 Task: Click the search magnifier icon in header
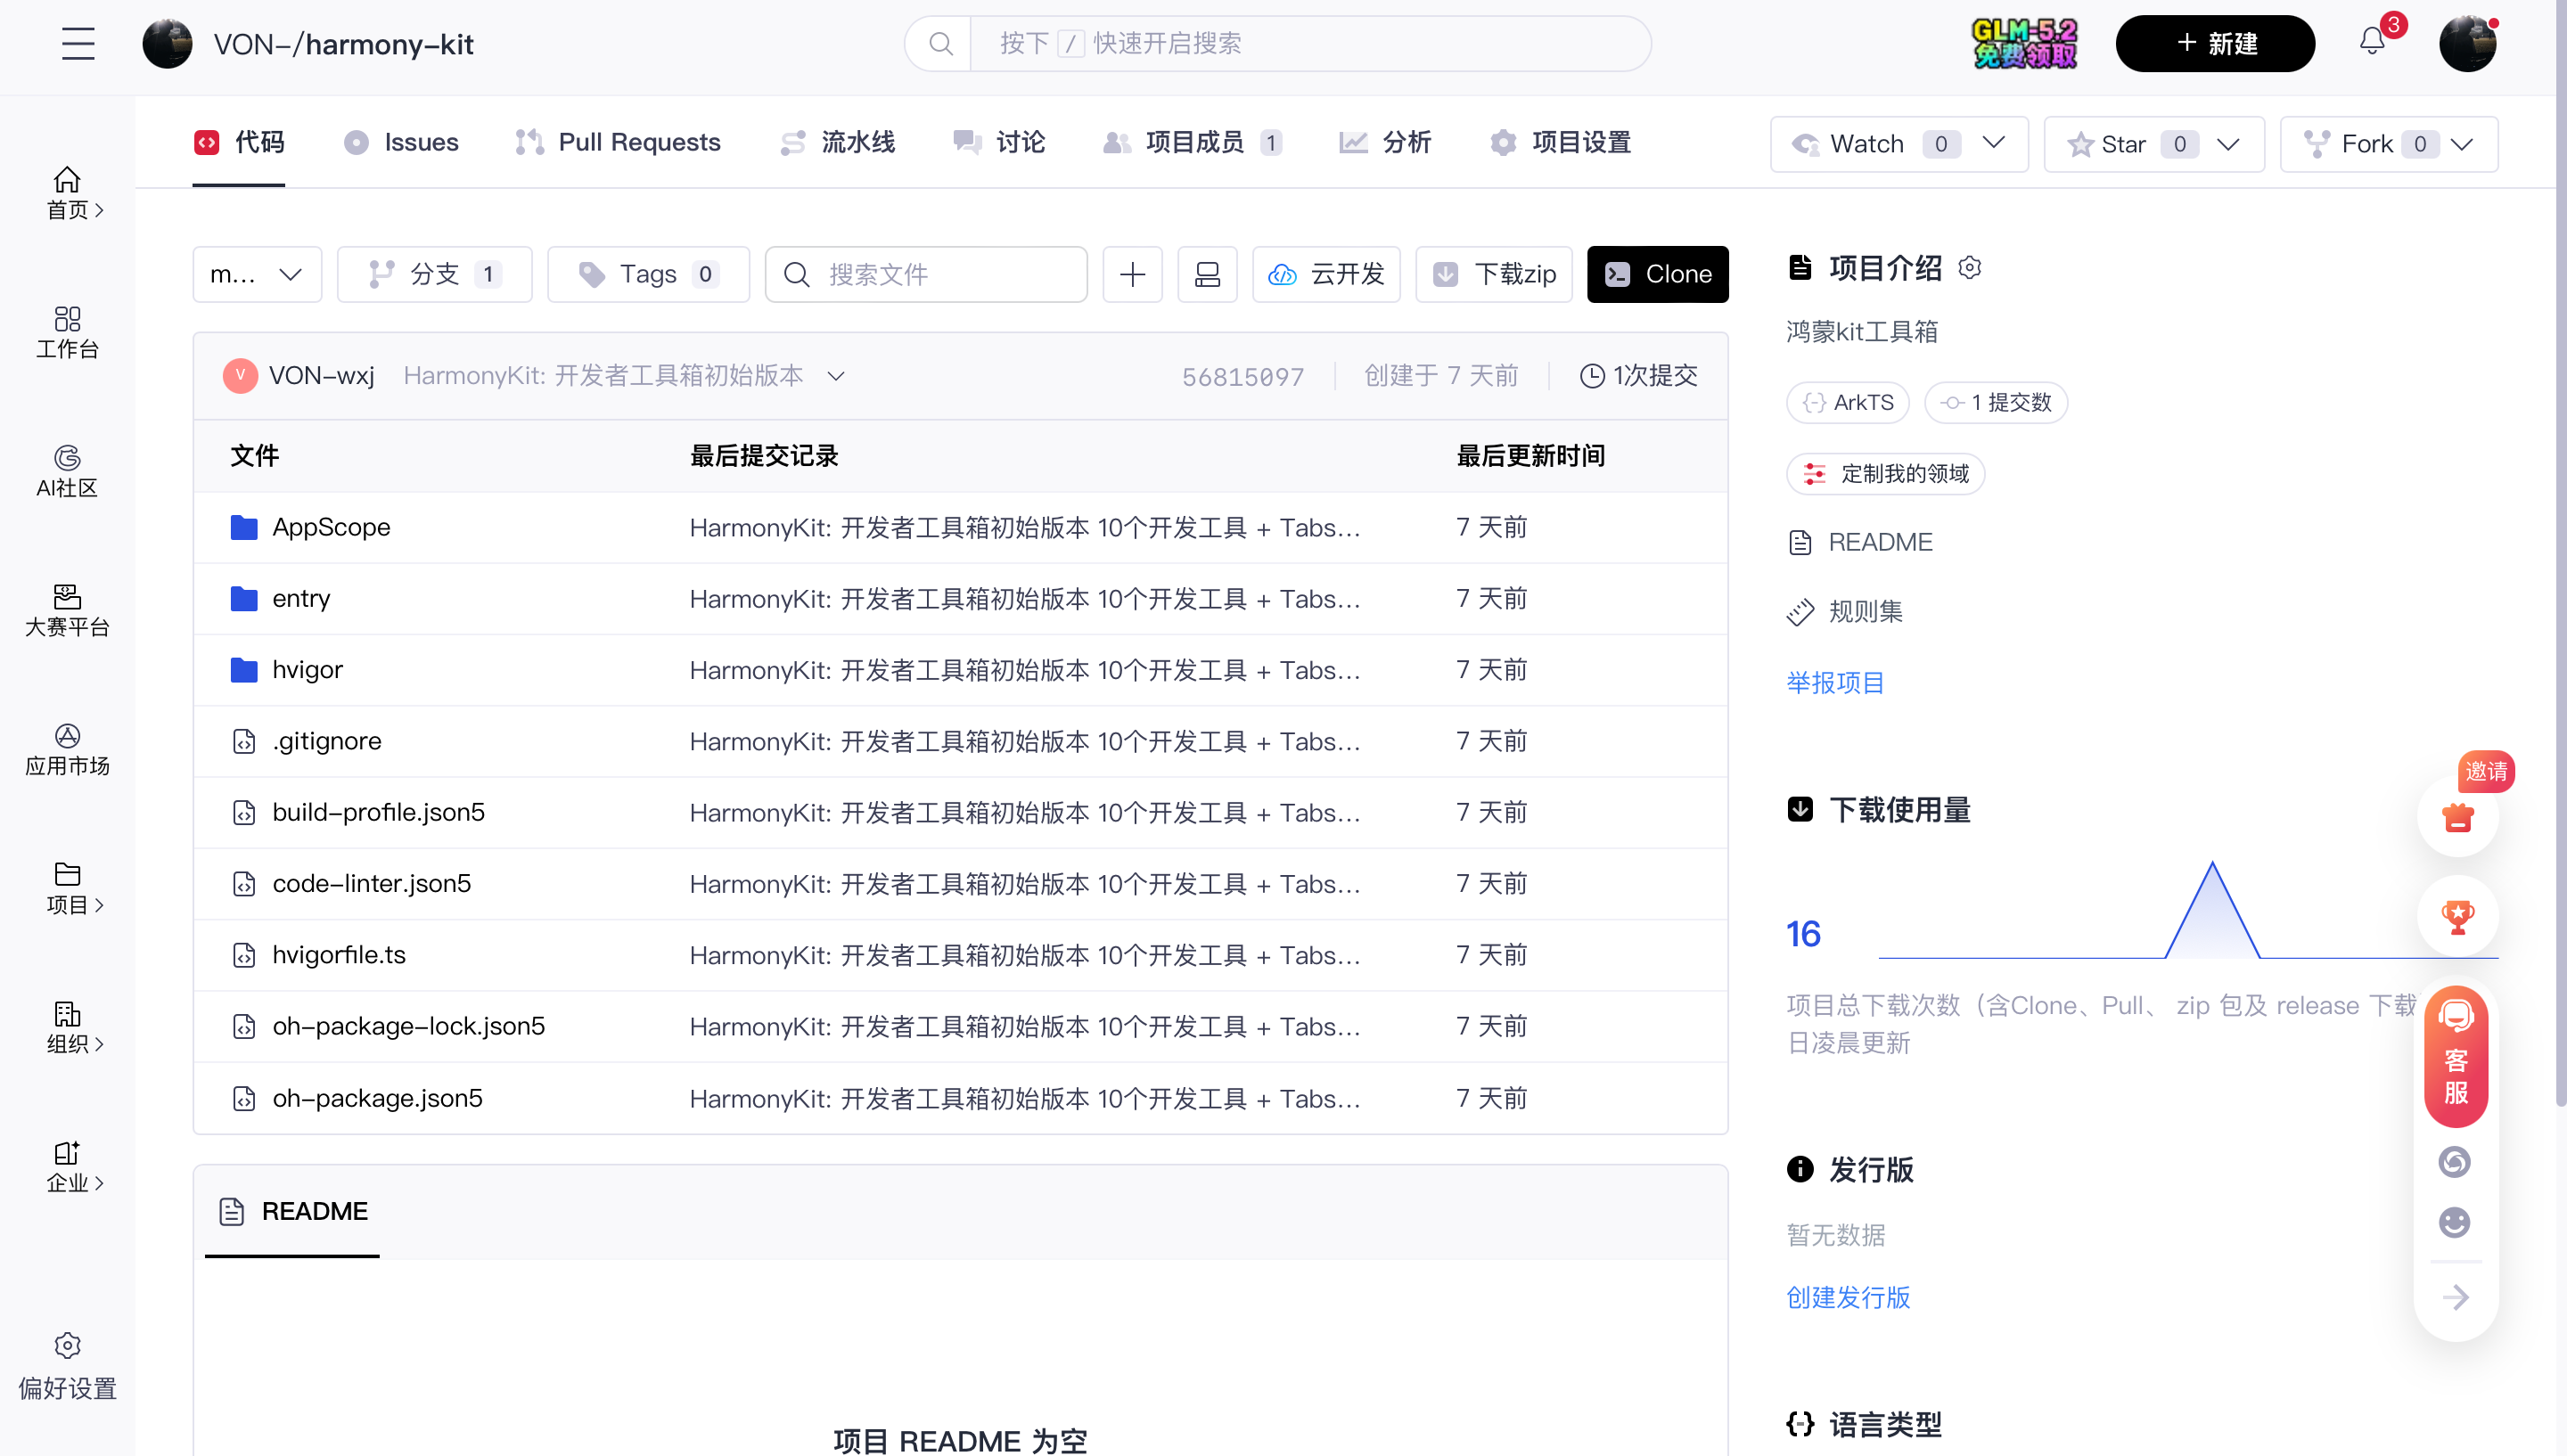point(940,44)
